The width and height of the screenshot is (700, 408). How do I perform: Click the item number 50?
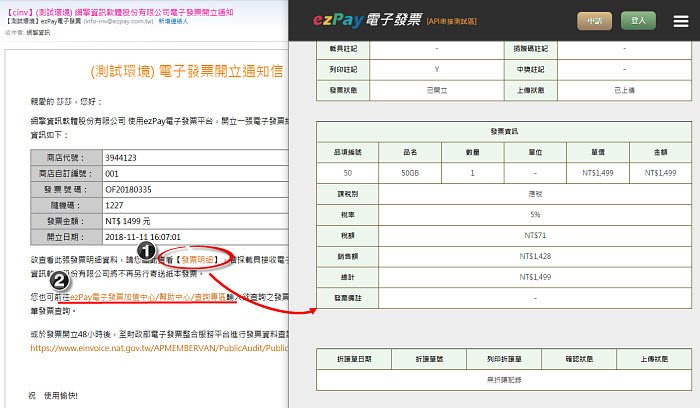click(348, 173)
